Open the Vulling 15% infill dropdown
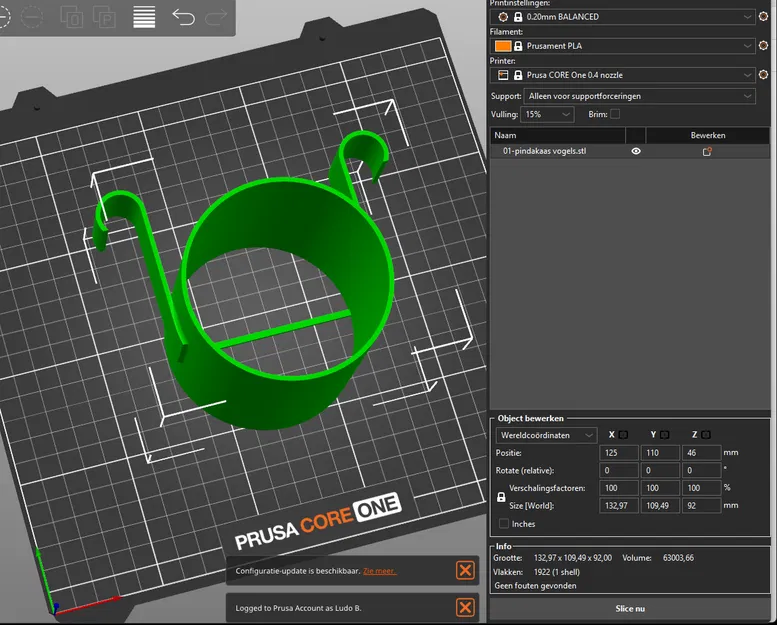The height and width of the screenshot is (625, 777). [547, 114]
